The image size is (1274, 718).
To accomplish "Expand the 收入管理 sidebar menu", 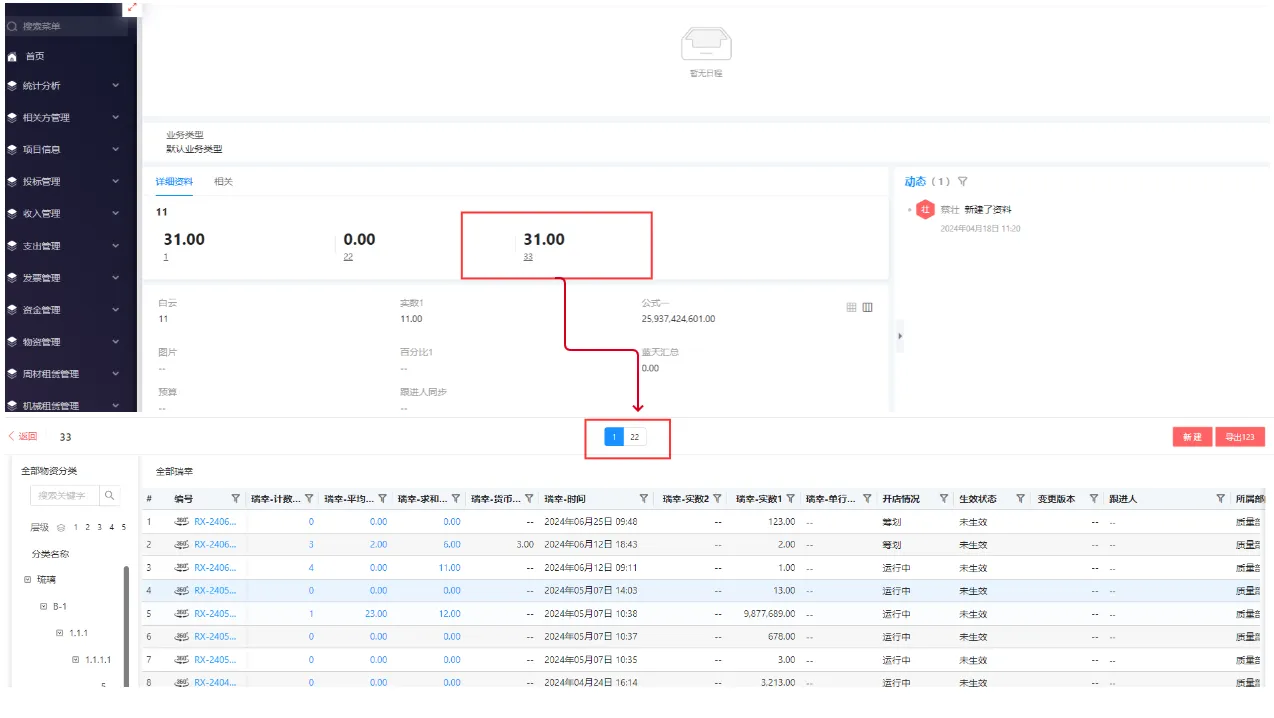I will coord(115,214).
